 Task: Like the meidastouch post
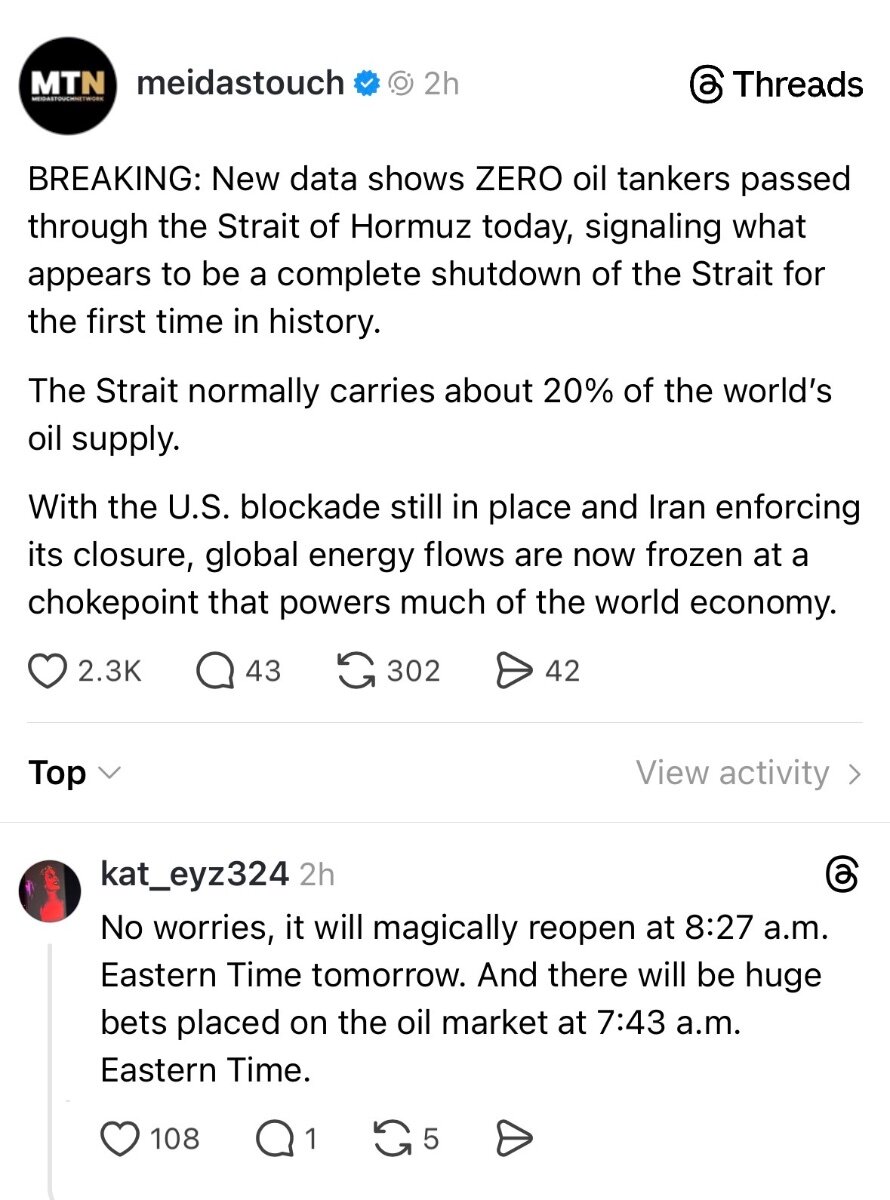coord(48,671)
